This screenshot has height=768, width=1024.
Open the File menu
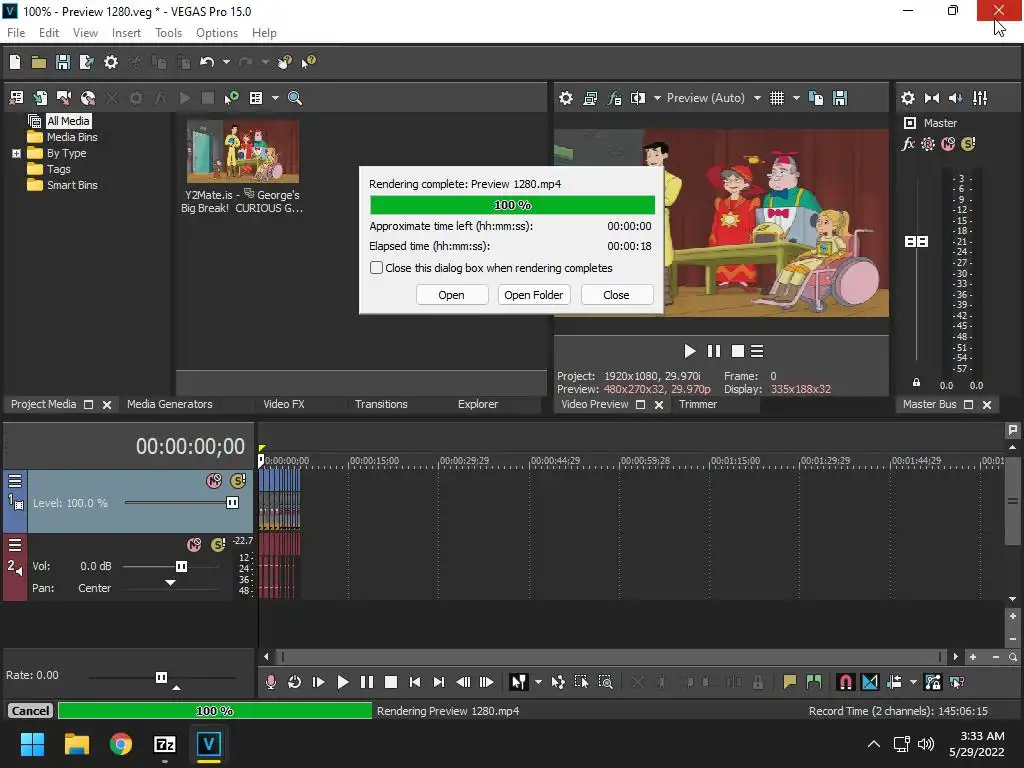click(16, 33)
